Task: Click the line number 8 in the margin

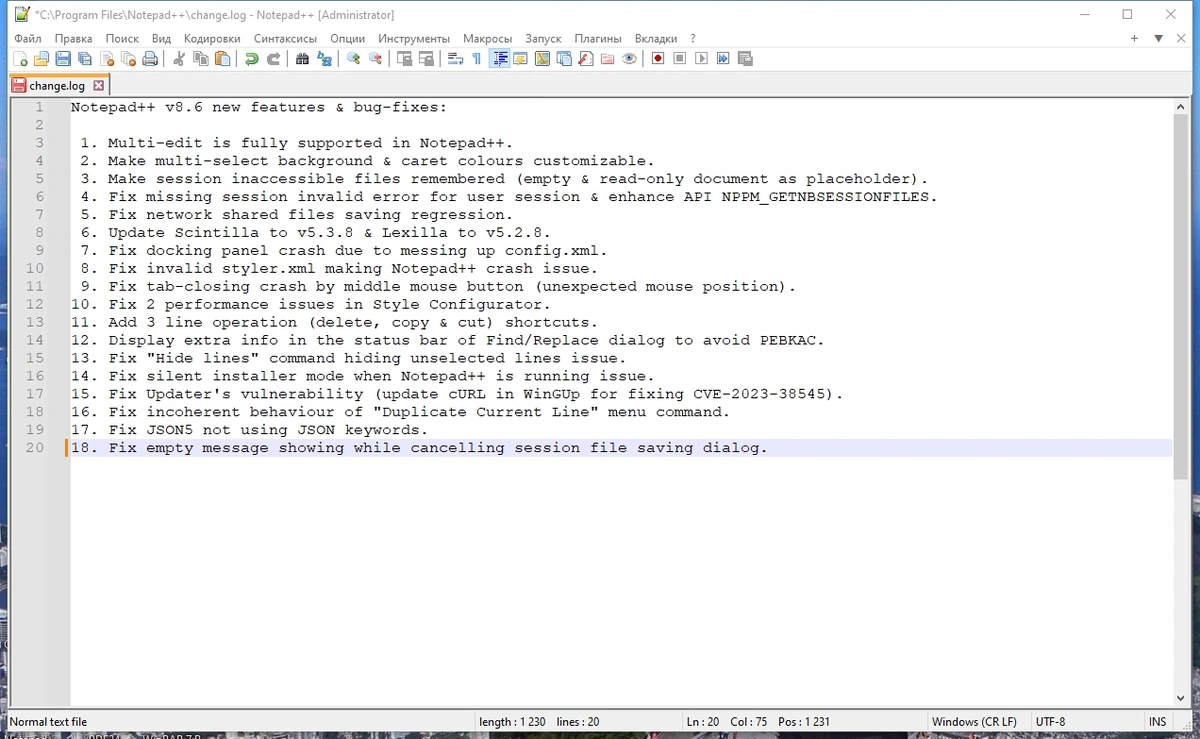Action: pos(39,233)
